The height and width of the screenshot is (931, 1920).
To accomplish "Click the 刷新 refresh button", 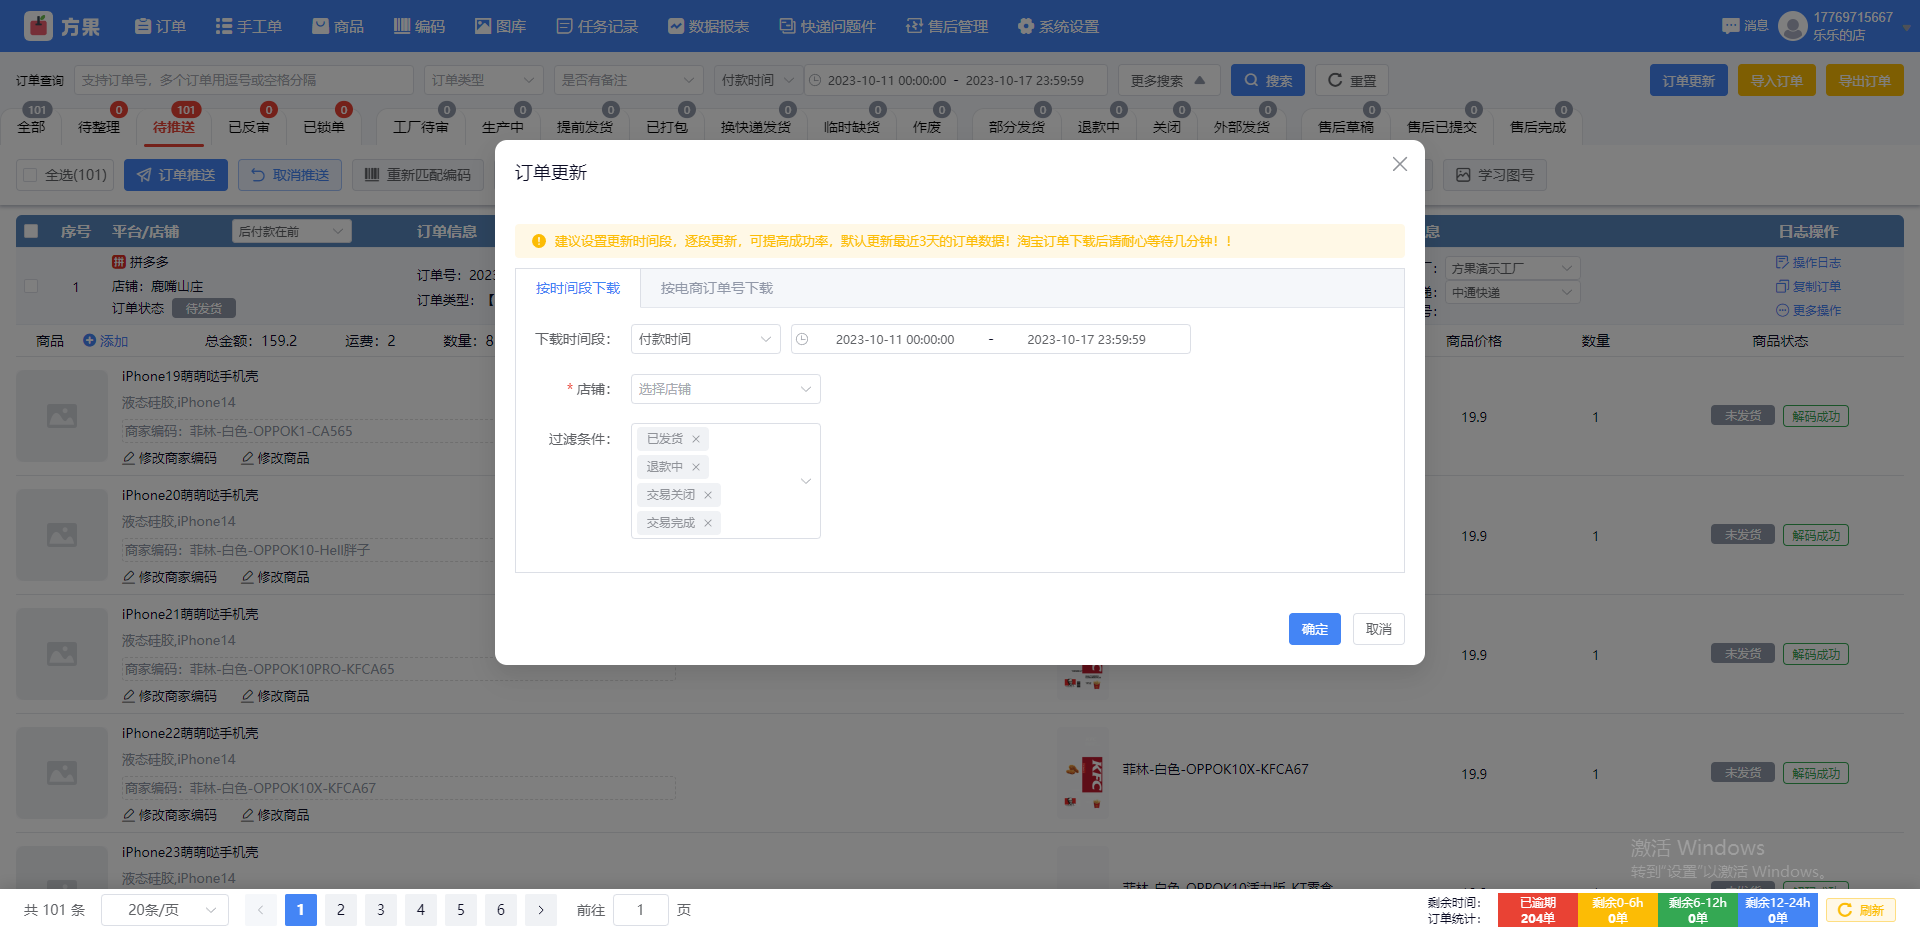I will [x=1861, y=910].
